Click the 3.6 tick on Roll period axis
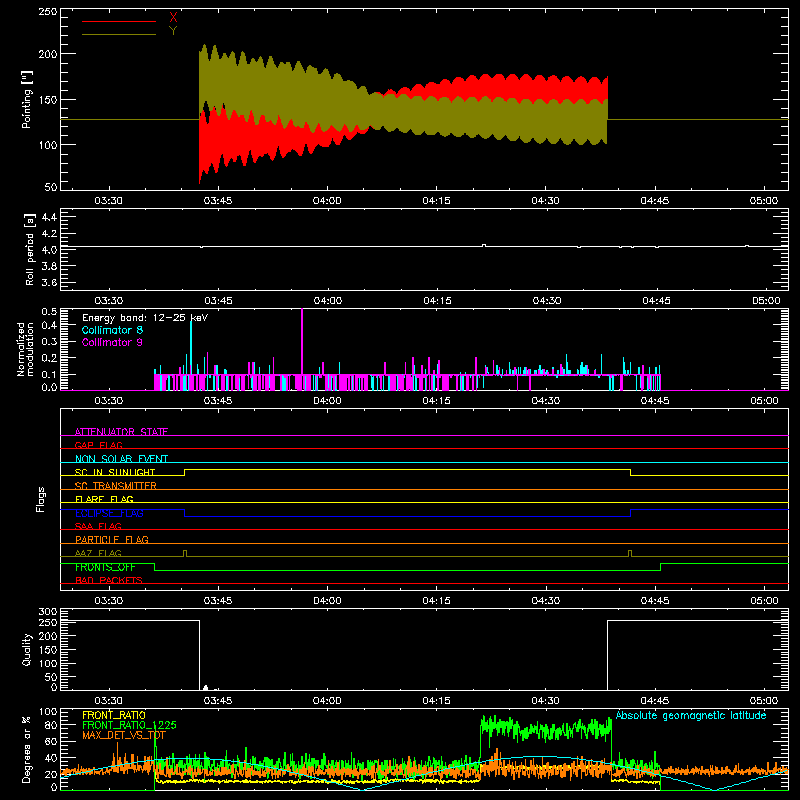The height and width of the screenshot is (800, 800). [x=49, y=282]
